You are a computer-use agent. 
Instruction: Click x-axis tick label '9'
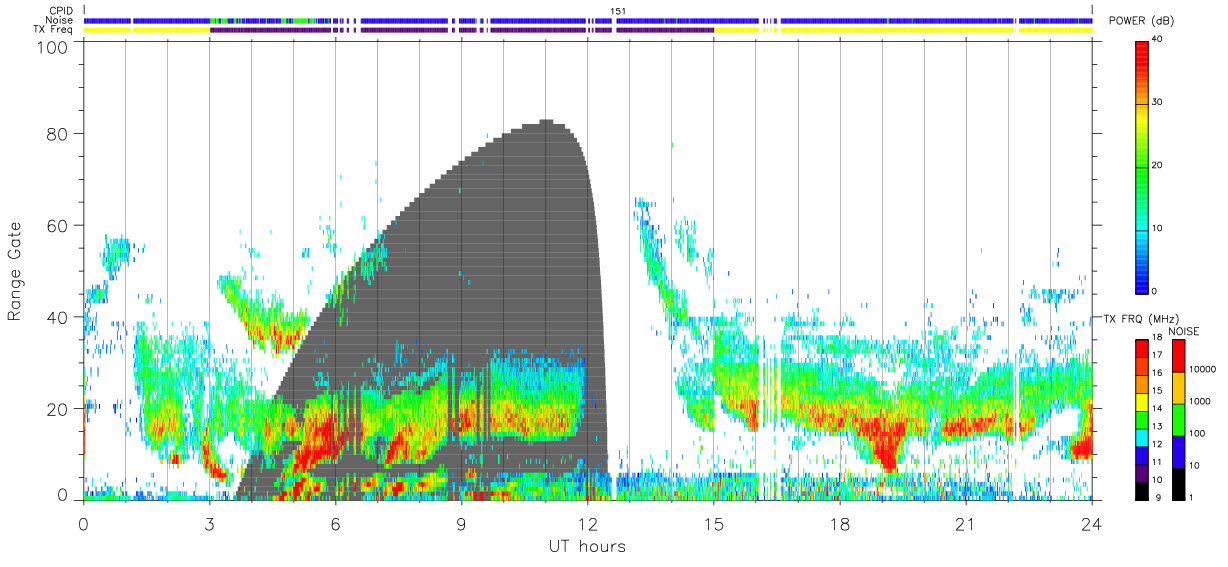(x=462, y=523)
